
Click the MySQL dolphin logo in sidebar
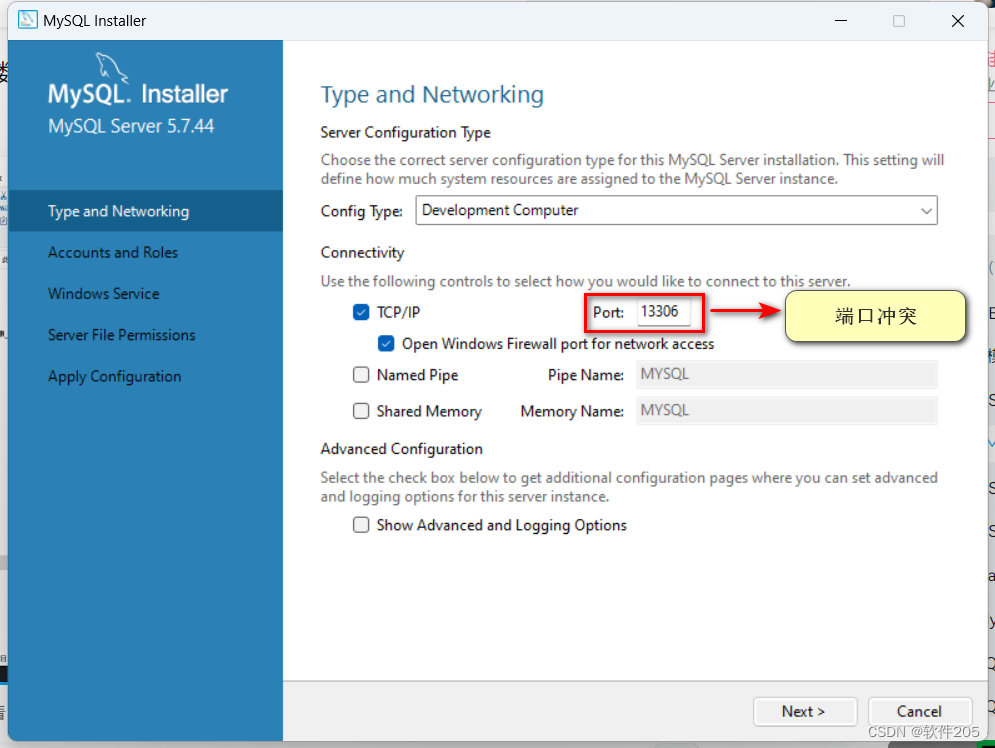(x=112, y=68)
